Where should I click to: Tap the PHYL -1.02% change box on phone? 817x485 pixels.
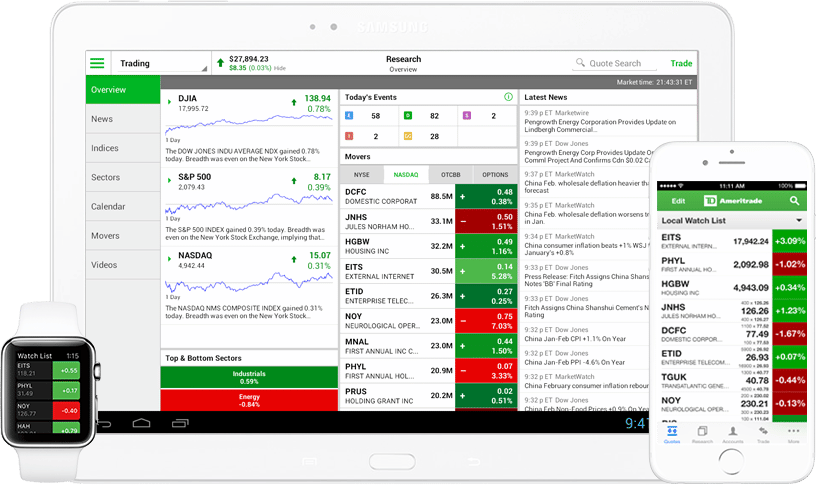pyautogui.click(x=789, y=264)
